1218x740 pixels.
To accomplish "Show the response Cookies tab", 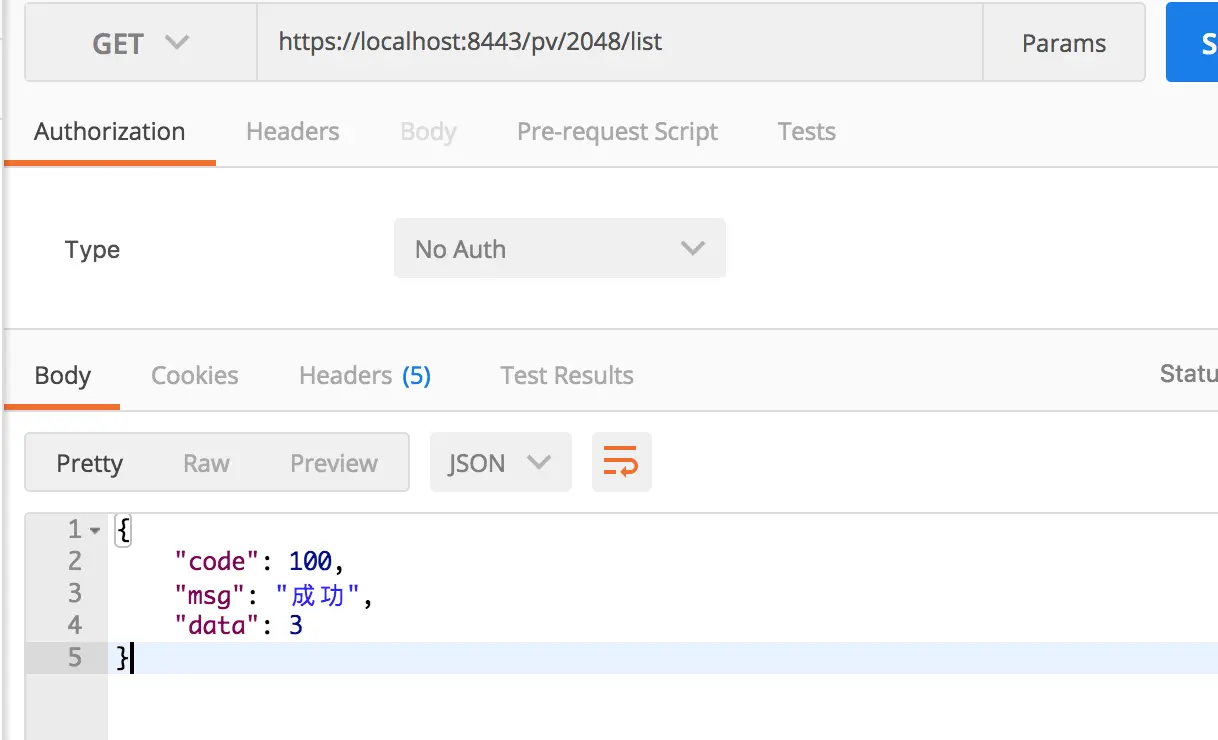I will click(194, 376).
